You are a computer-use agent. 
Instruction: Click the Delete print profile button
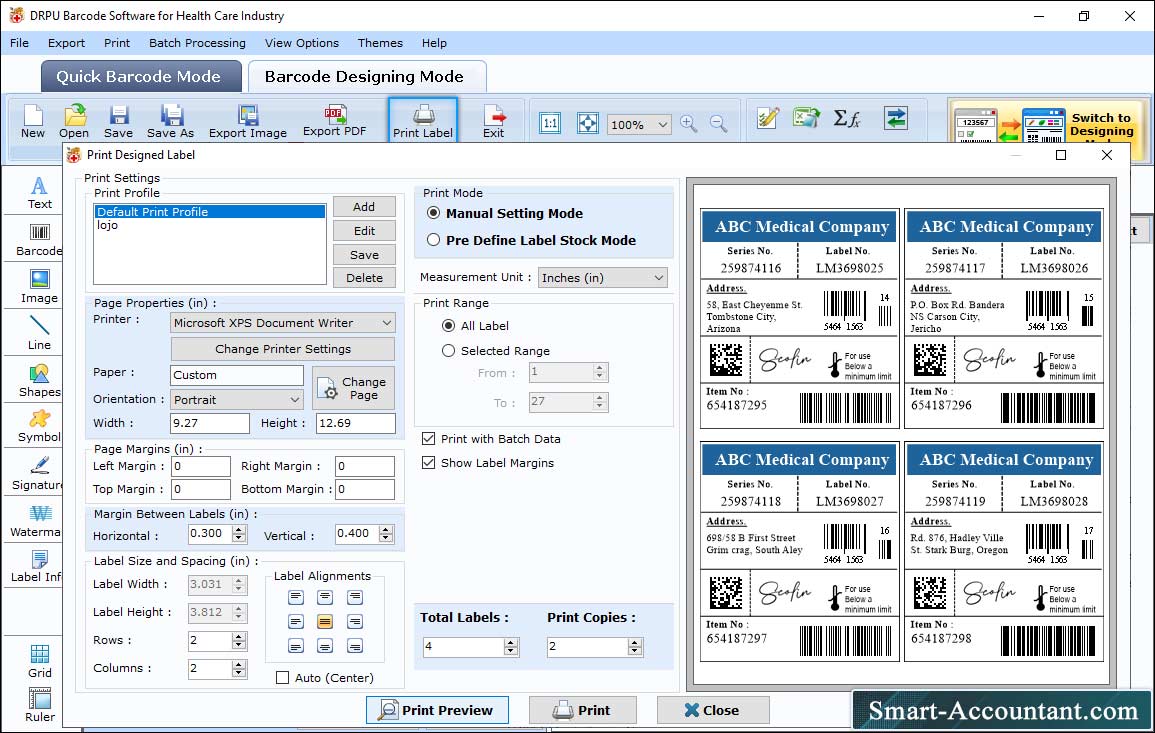pyautogui.click(x=364, y=278)
